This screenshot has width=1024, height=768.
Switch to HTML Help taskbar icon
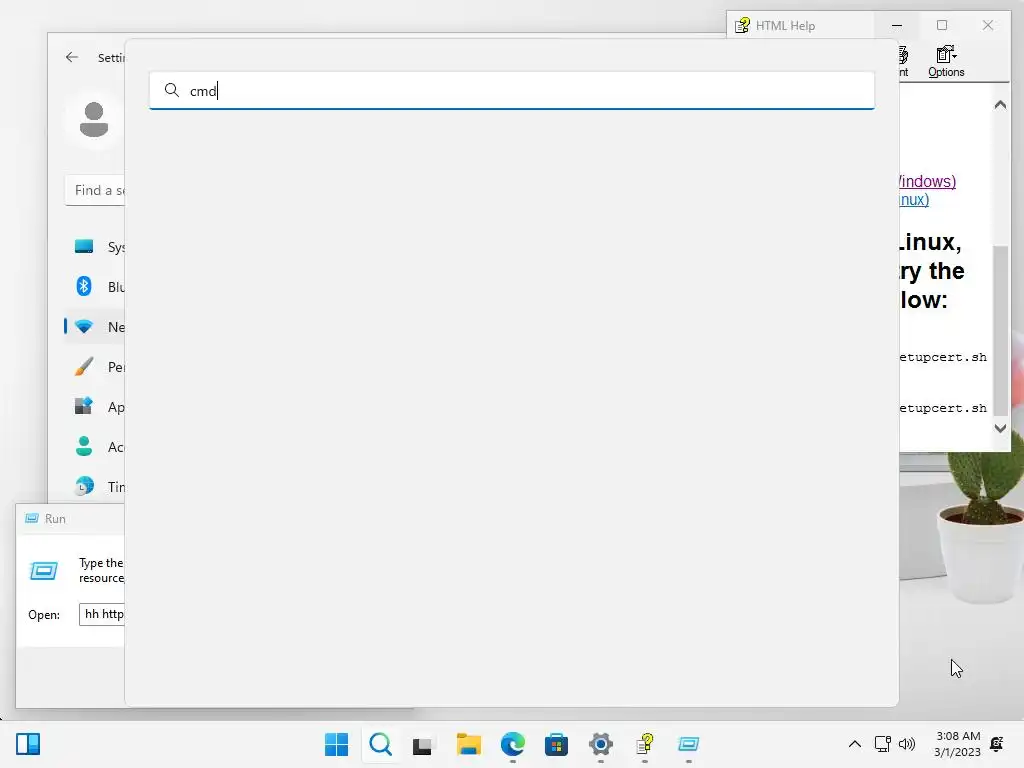(x=645, y=744)
